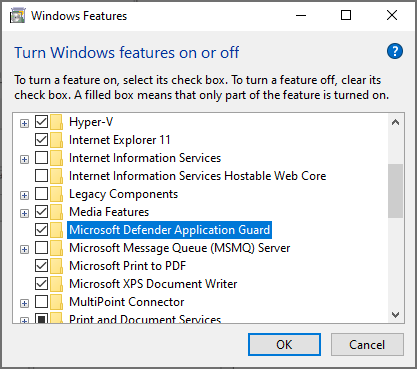Select the Microsoft Print to PDF item
417x369 pixels.
click(x=127, y=266)
